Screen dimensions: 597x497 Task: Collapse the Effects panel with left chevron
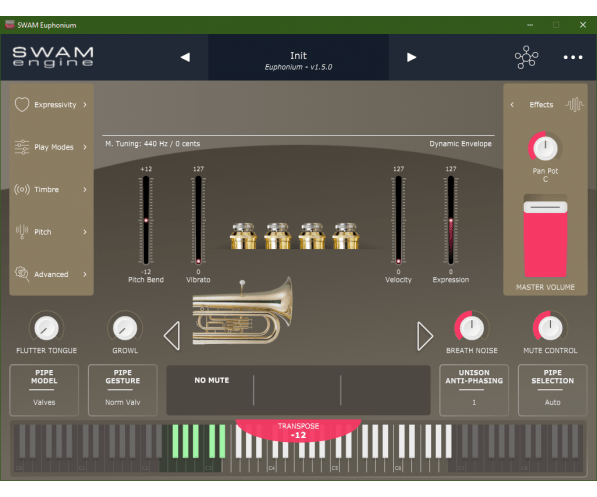(512, 104)
